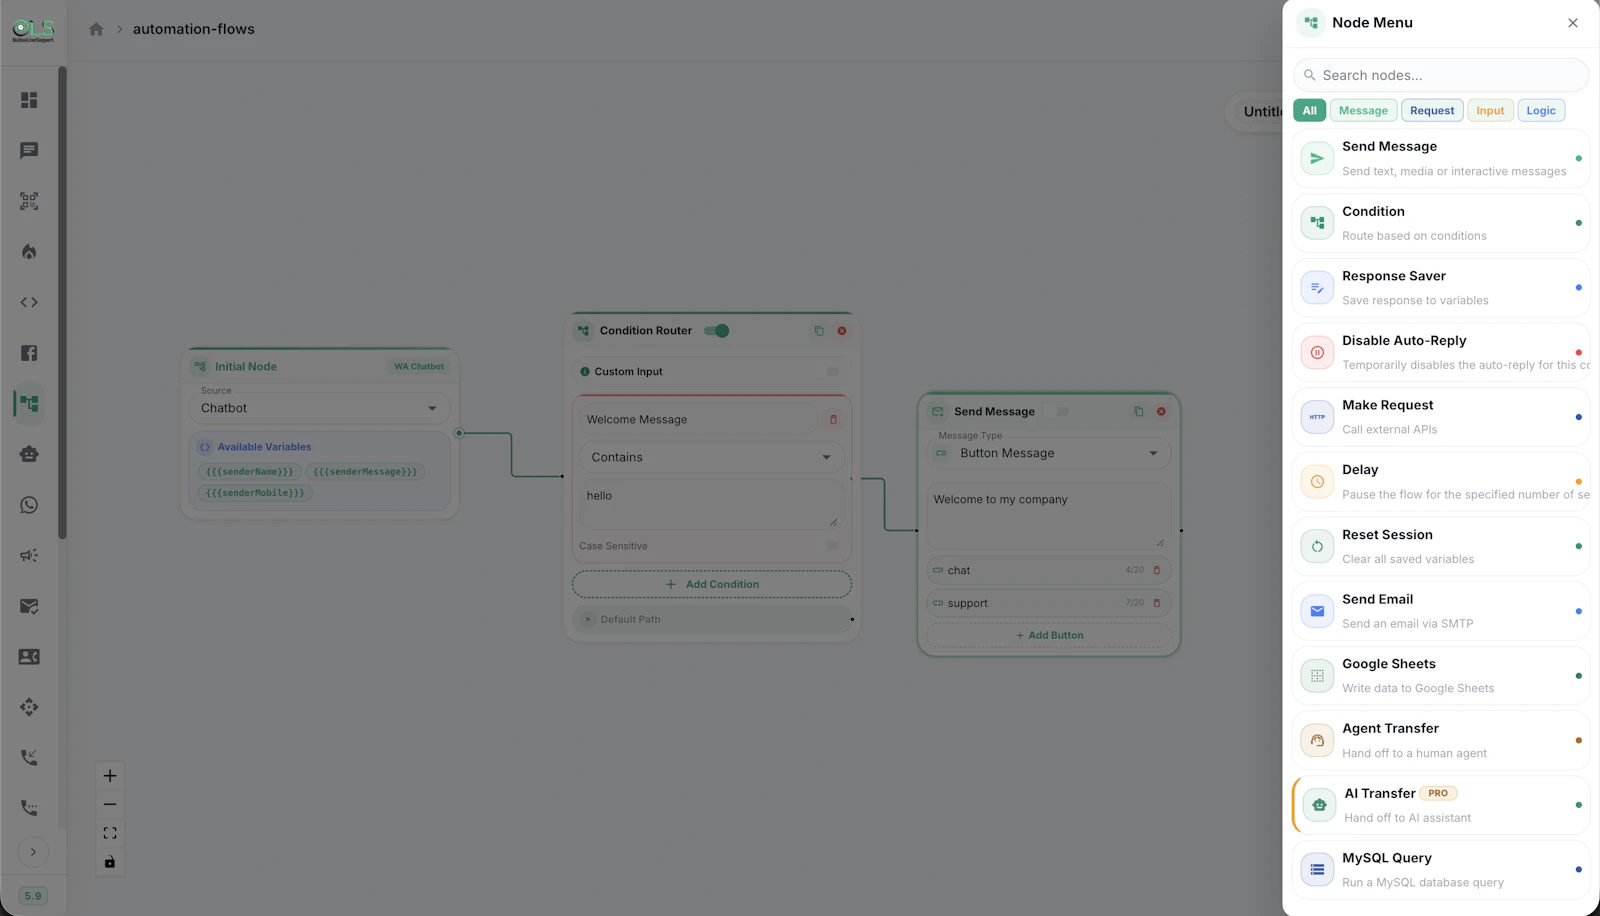Open the contacts card sidebar icon
The height and width of the screenshot is (916, 1600).
pos(29,657)
